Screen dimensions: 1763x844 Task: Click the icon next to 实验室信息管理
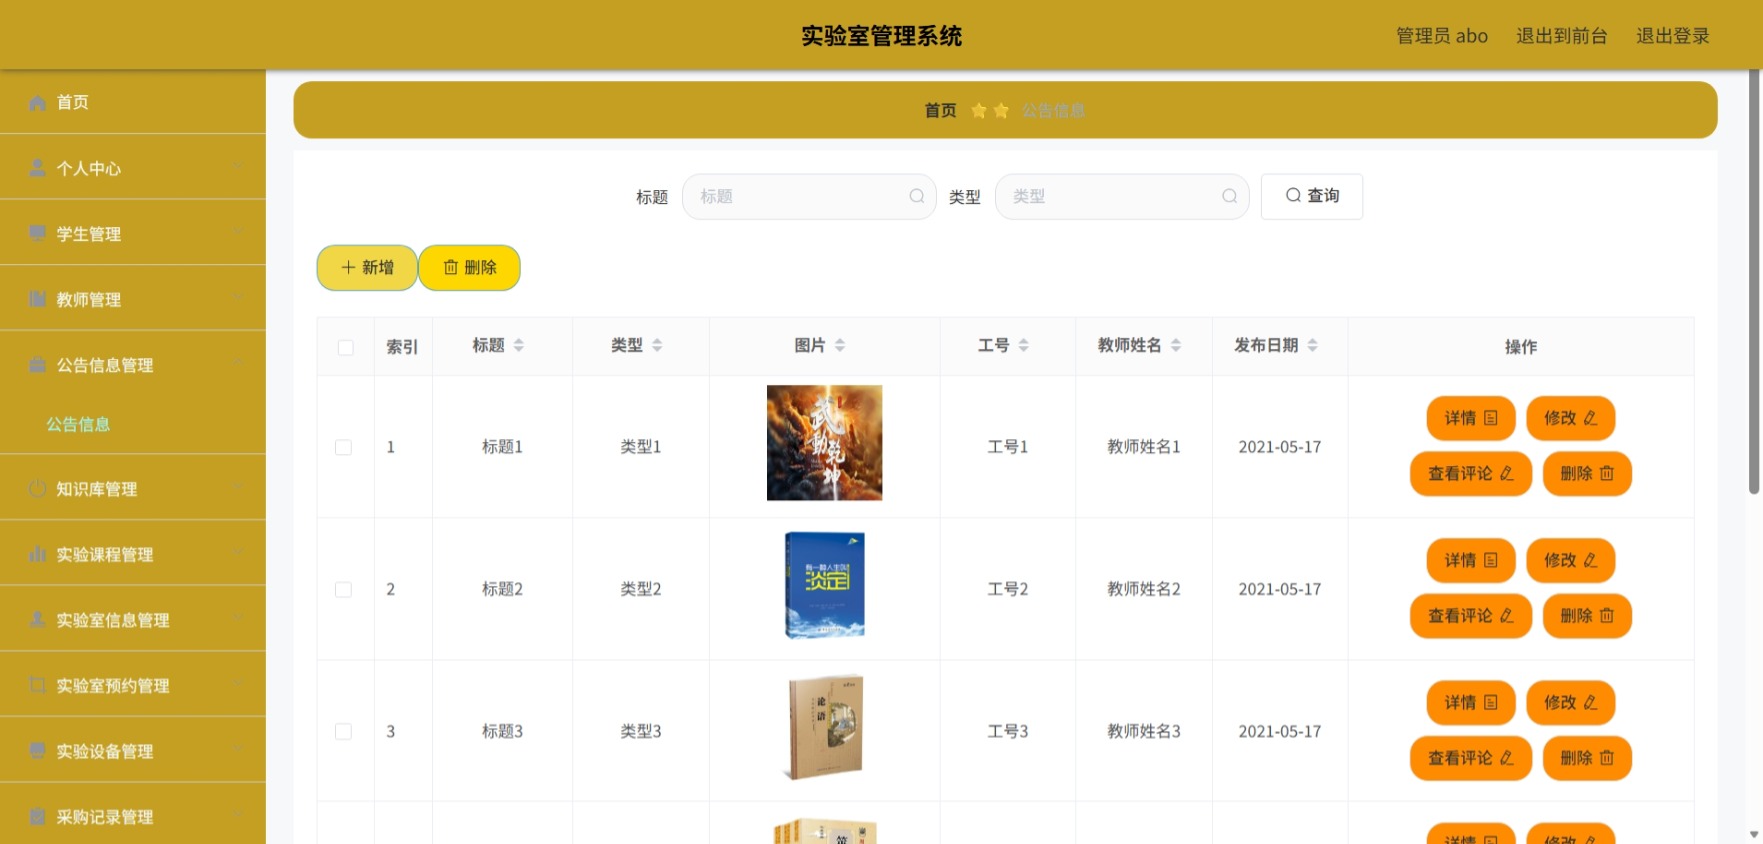pyautogui.click(x=37, y=620)
